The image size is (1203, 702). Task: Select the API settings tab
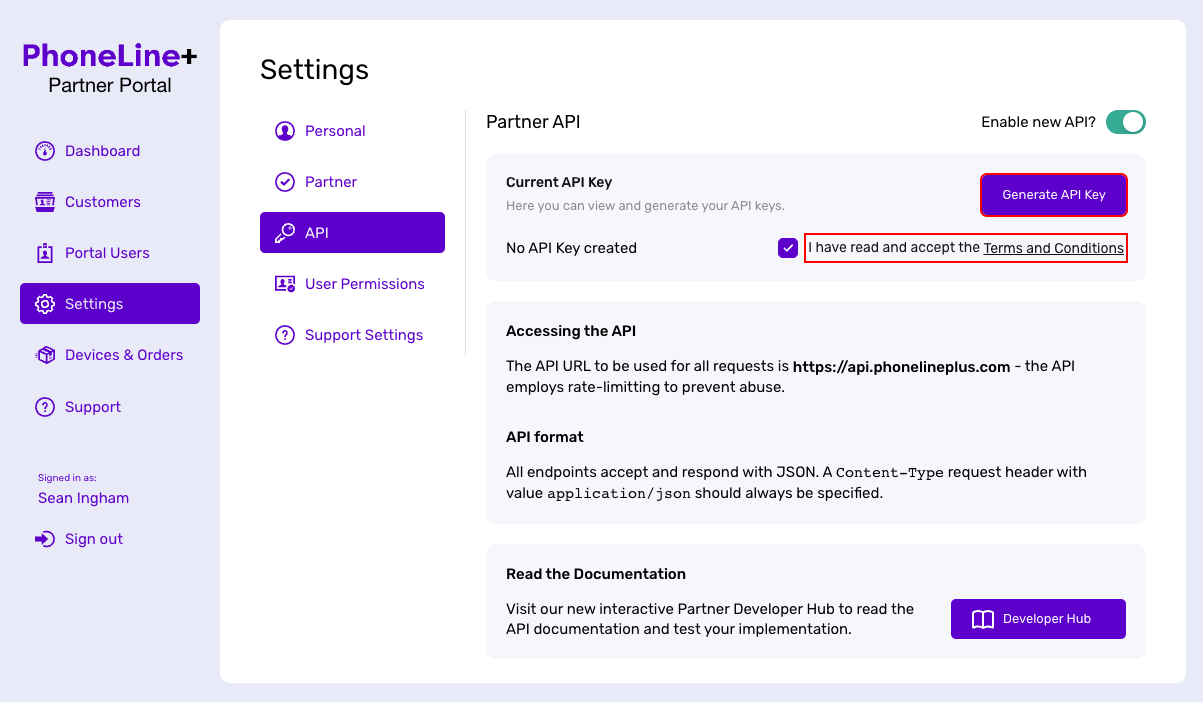click(352, 233)
